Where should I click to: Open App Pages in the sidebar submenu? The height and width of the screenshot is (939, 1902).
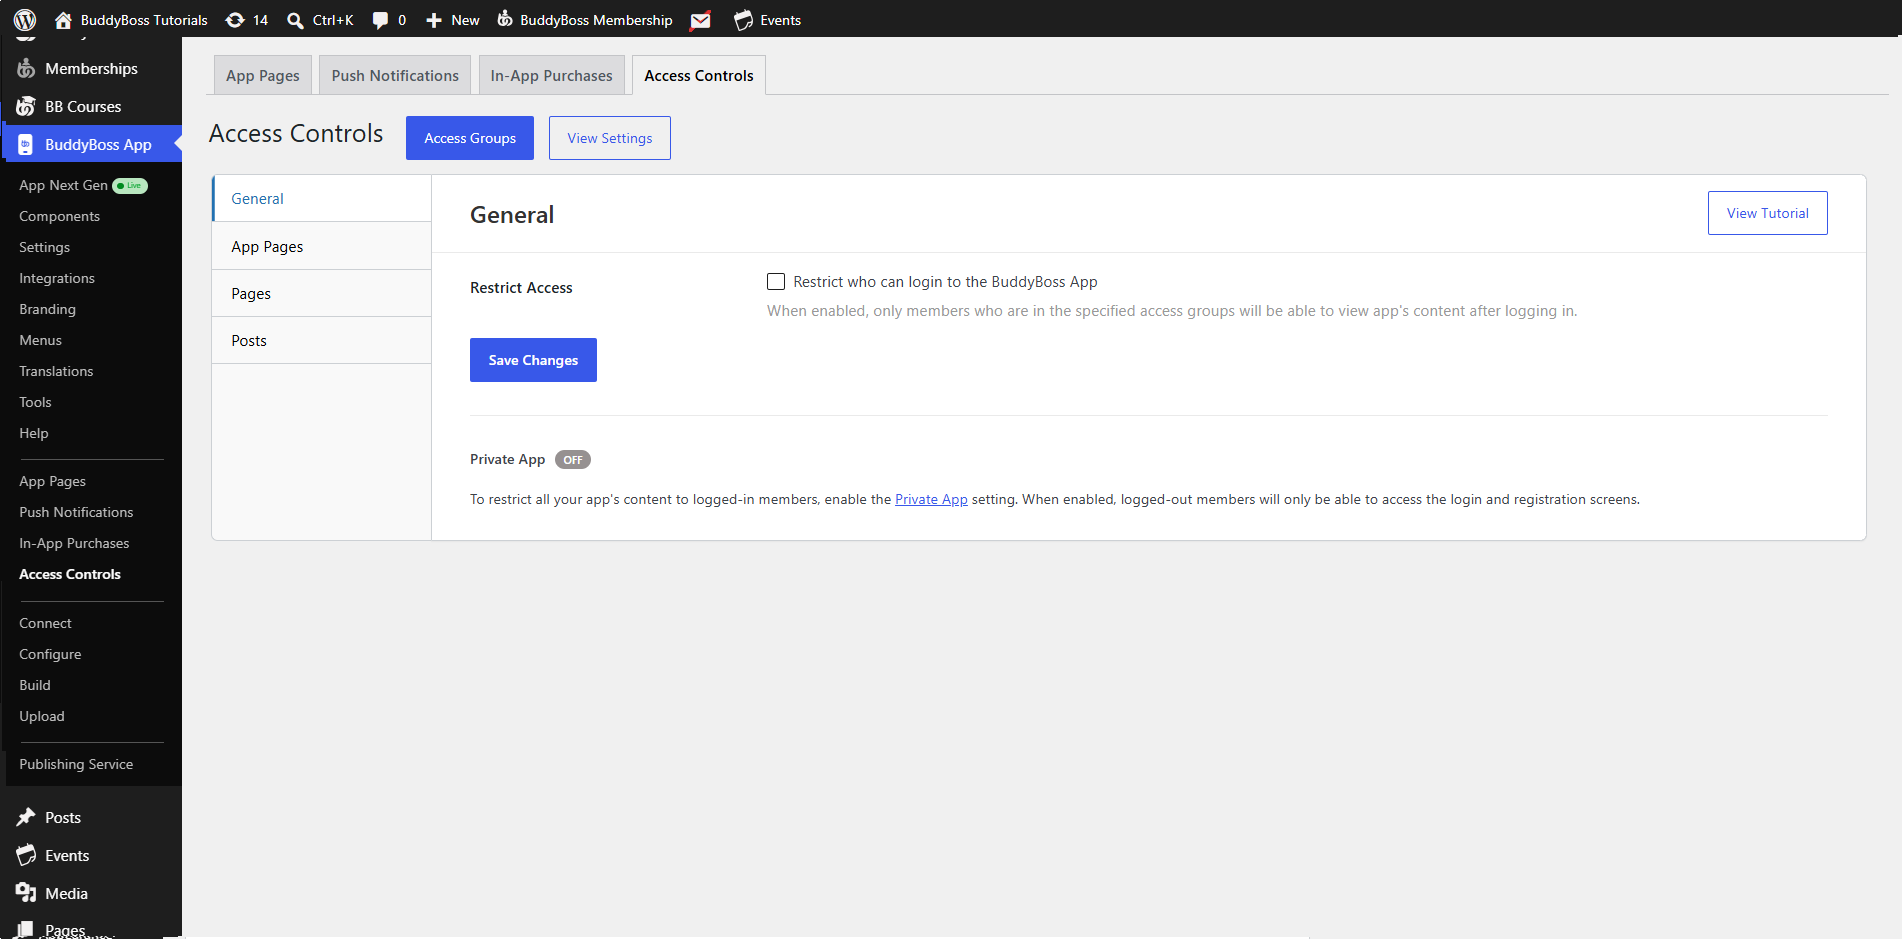click(52, 481)
